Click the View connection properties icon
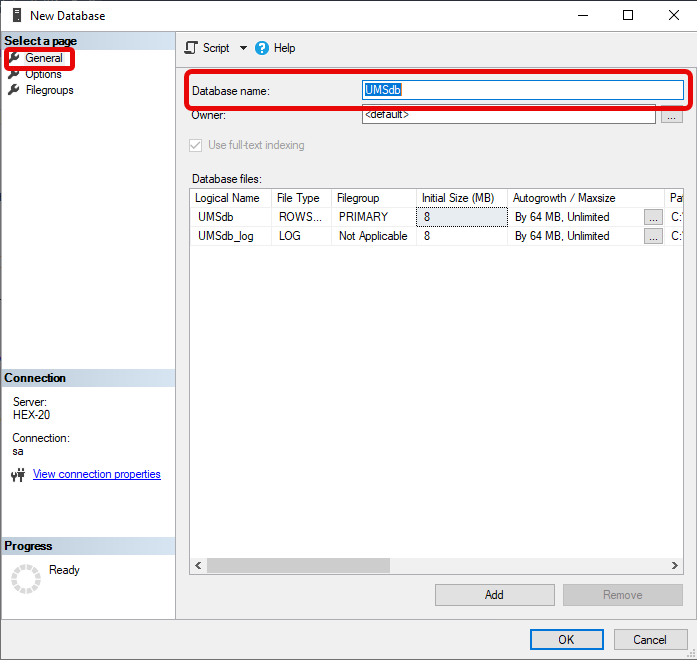This screenshot has width=697, height=660. pyautogui.click(x=17, y=475)
